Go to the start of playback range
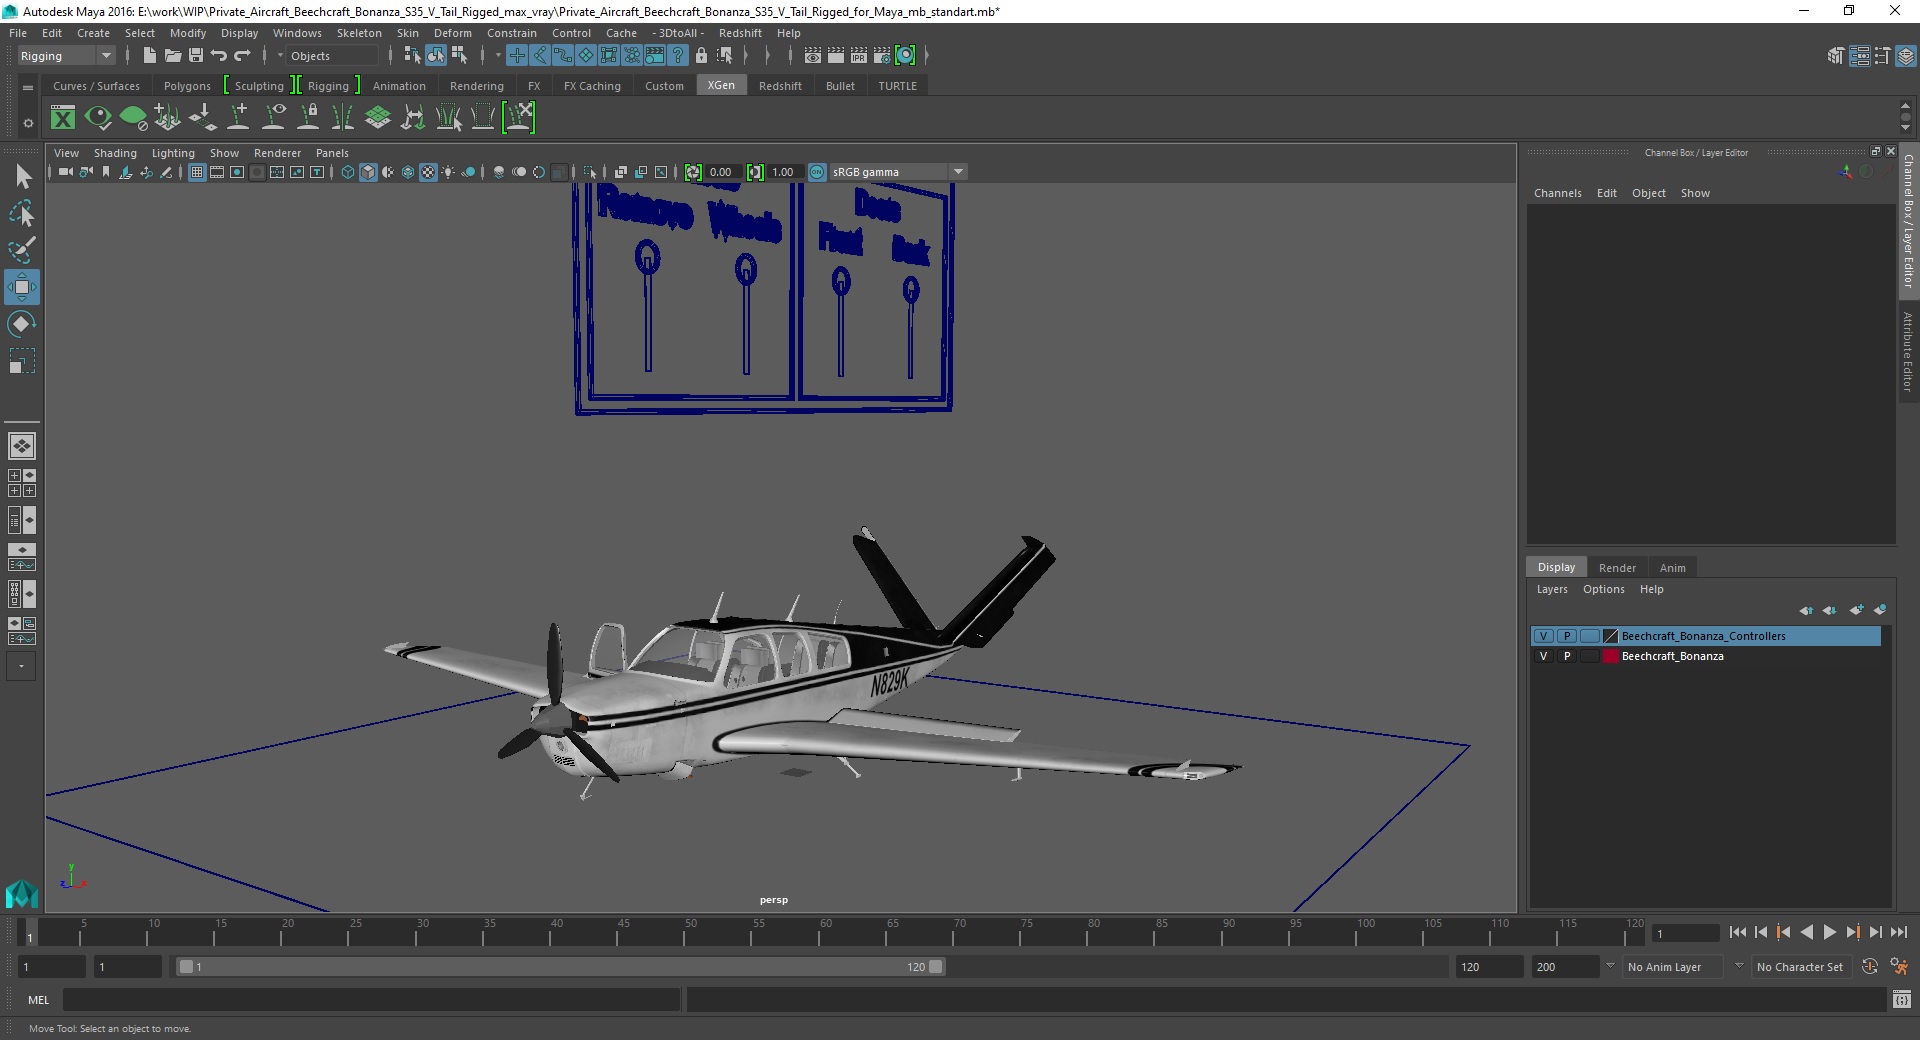Image resolution: width=1920 pixels, height=1040 pixels. [1737, 932]
